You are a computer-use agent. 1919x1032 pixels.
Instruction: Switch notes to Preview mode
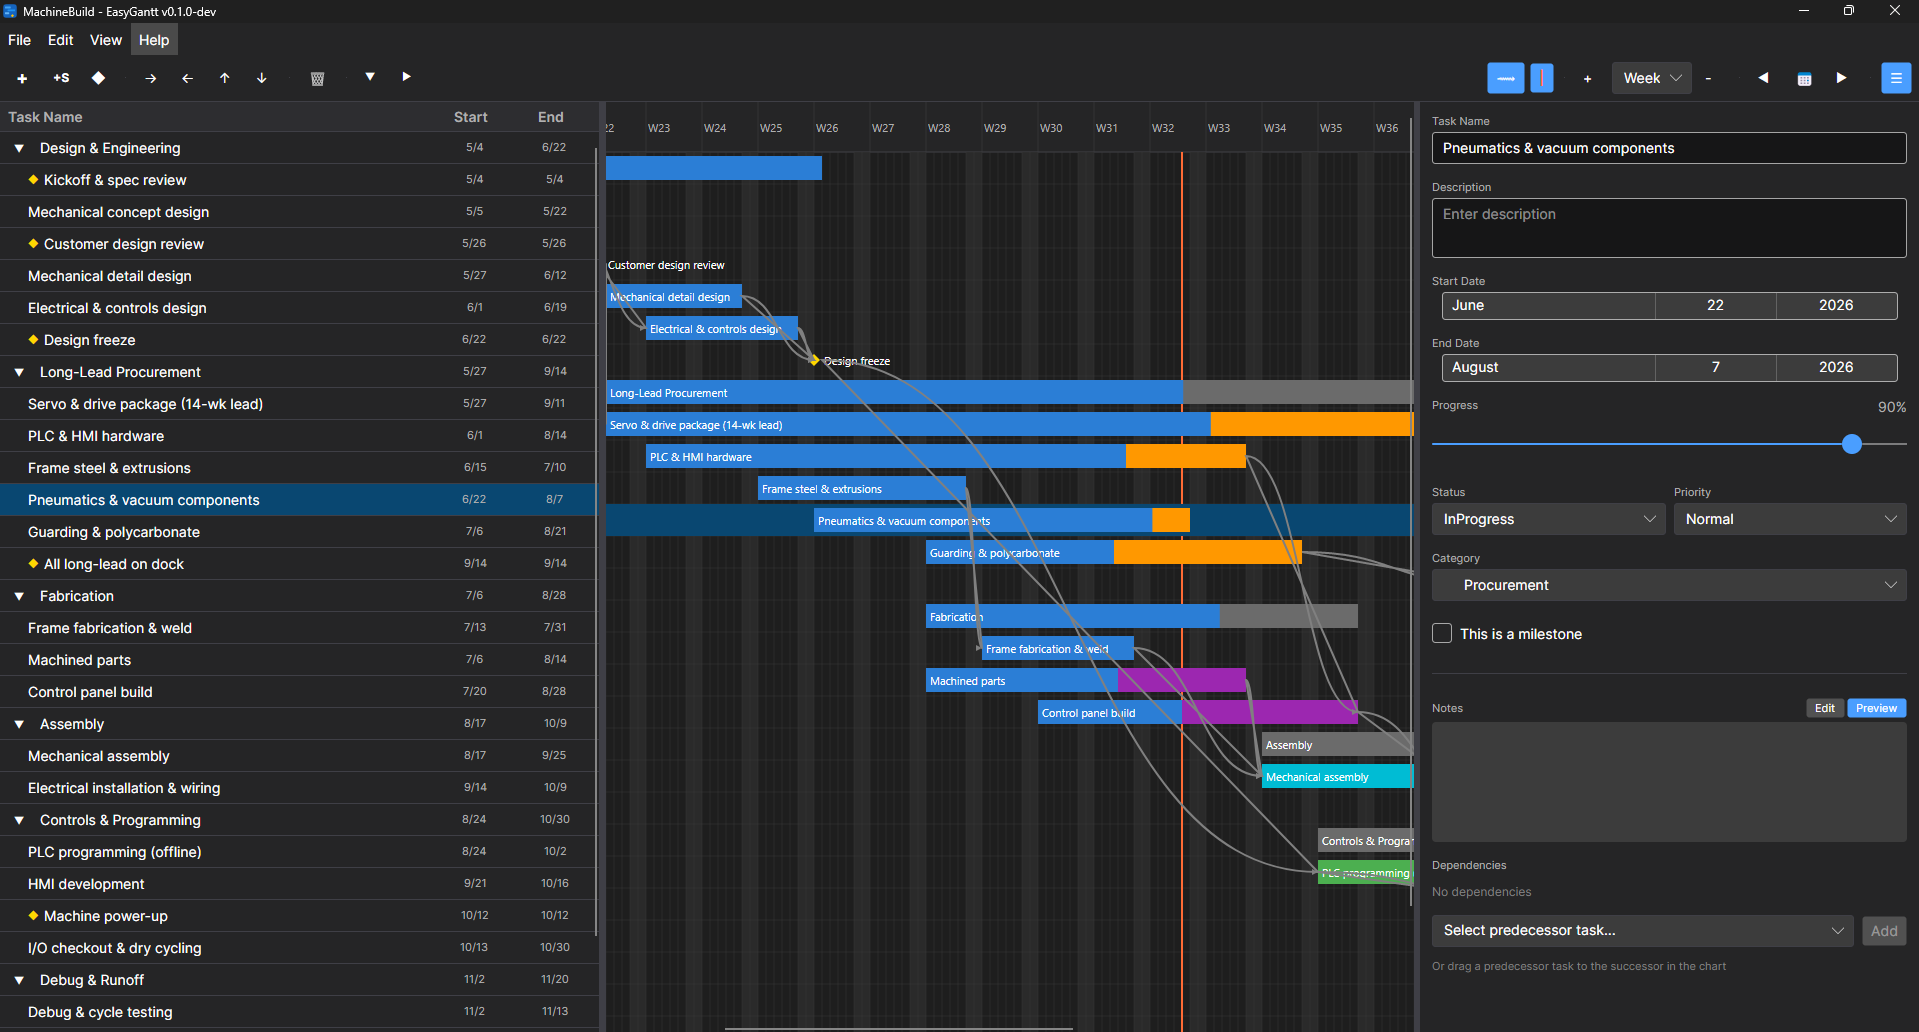pyautogui.click(x=1876, y=708)
